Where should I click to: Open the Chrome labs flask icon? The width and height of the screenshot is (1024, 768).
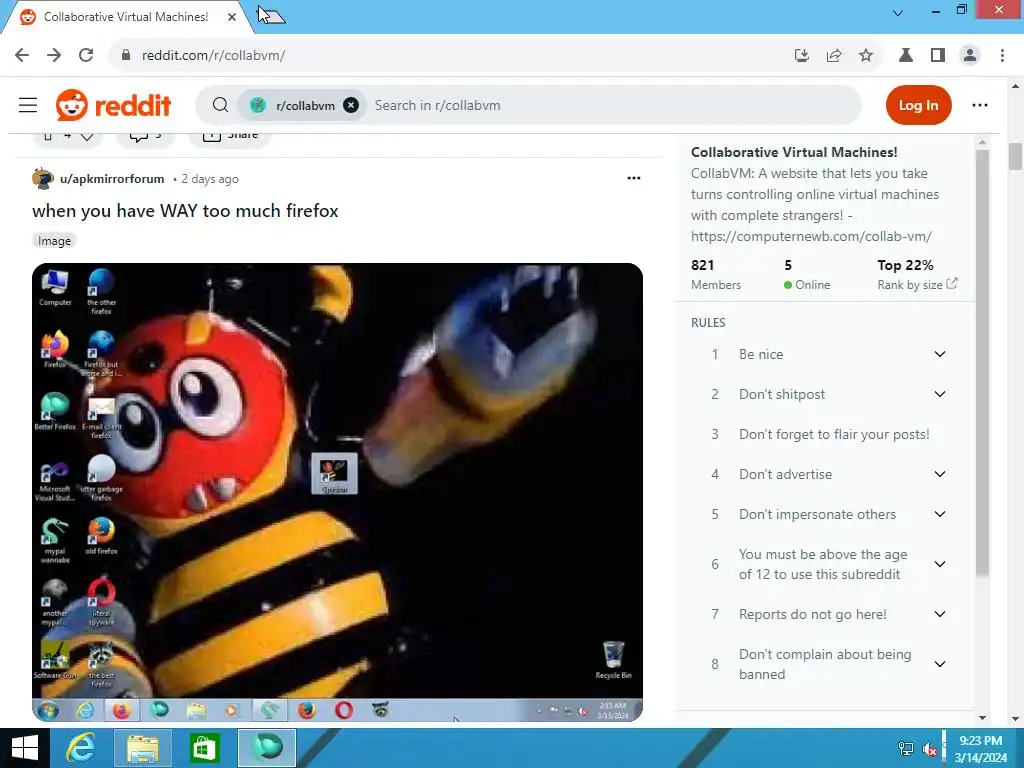click(x=906, y=56)
